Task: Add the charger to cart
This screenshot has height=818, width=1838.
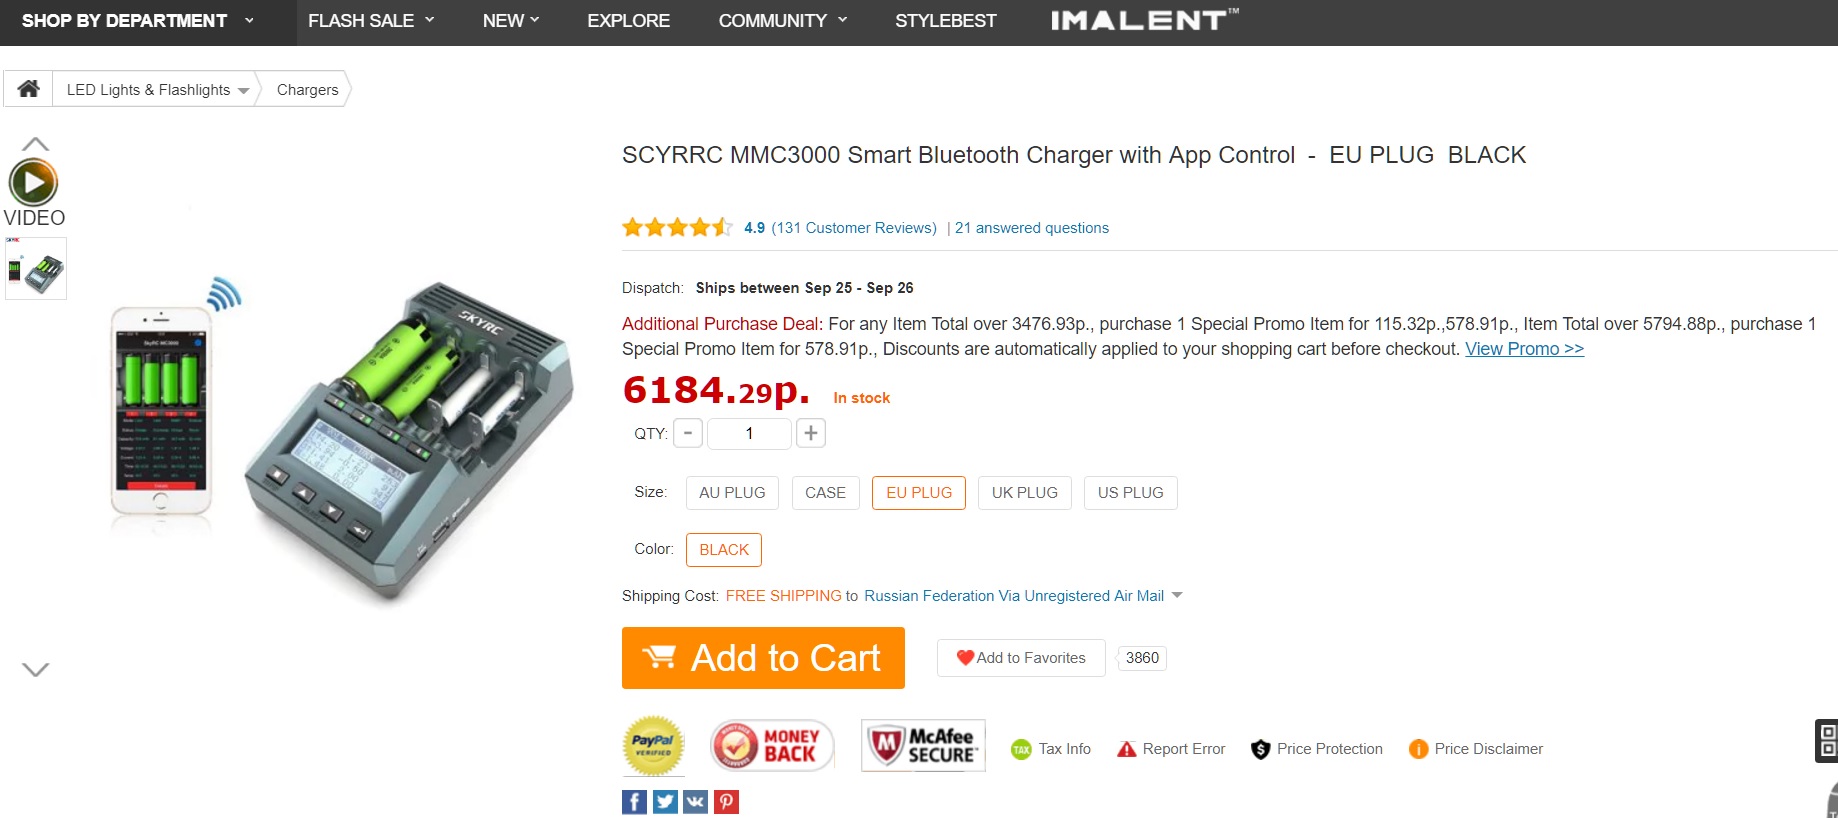Action: pyautogui.click(x=763, y=658)
